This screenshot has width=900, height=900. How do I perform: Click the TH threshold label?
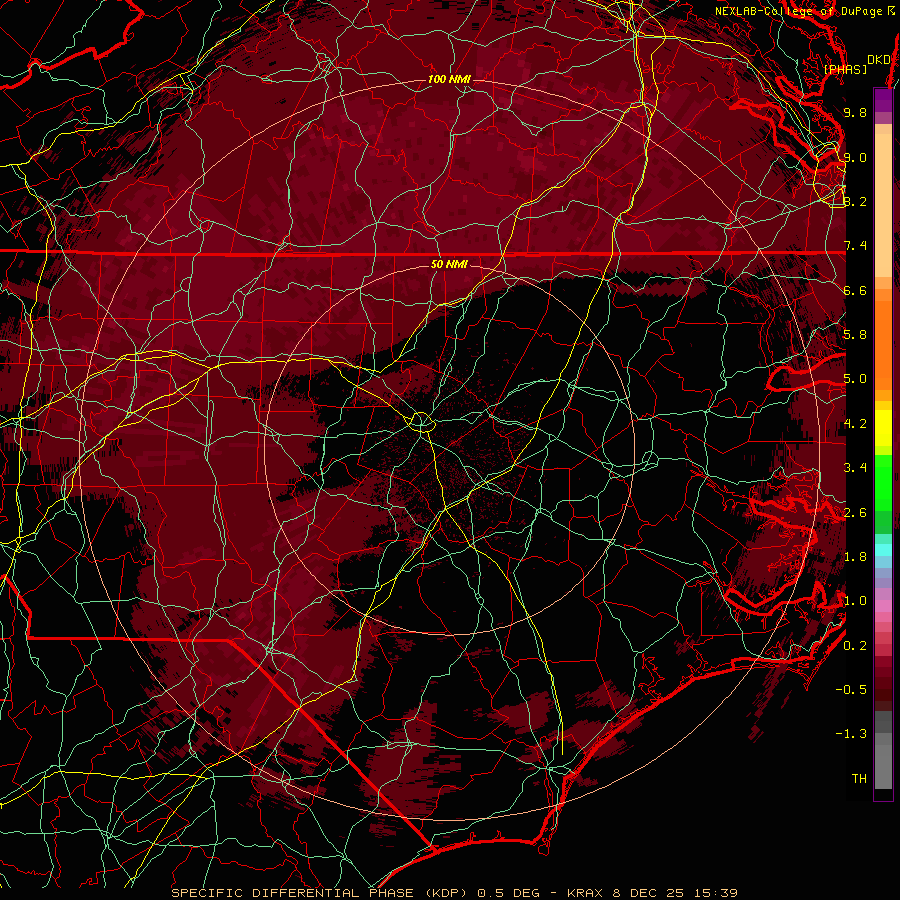[x=859, y=779]
